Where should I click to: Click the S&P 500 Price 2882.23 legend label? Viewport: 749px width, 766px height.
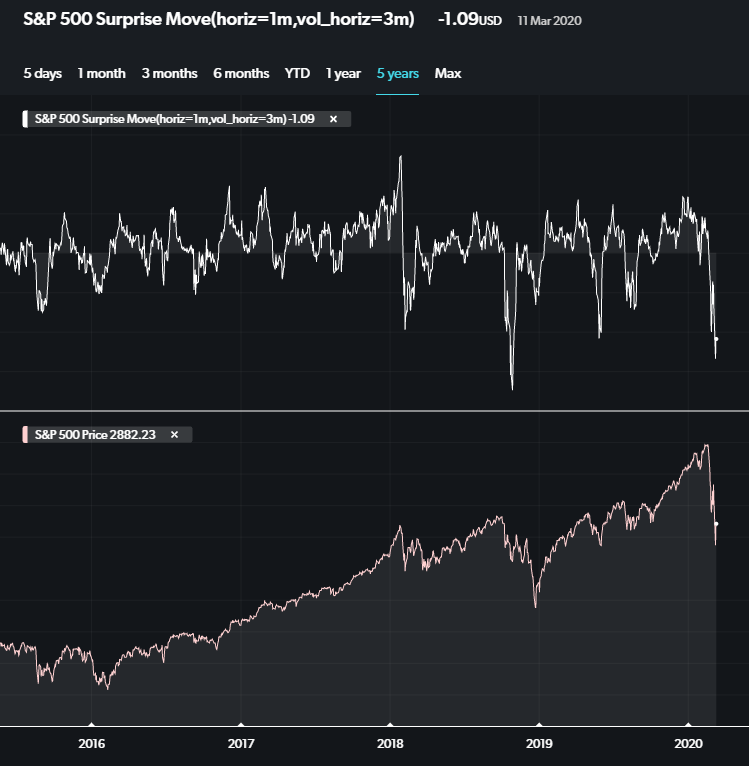point(95,435)
